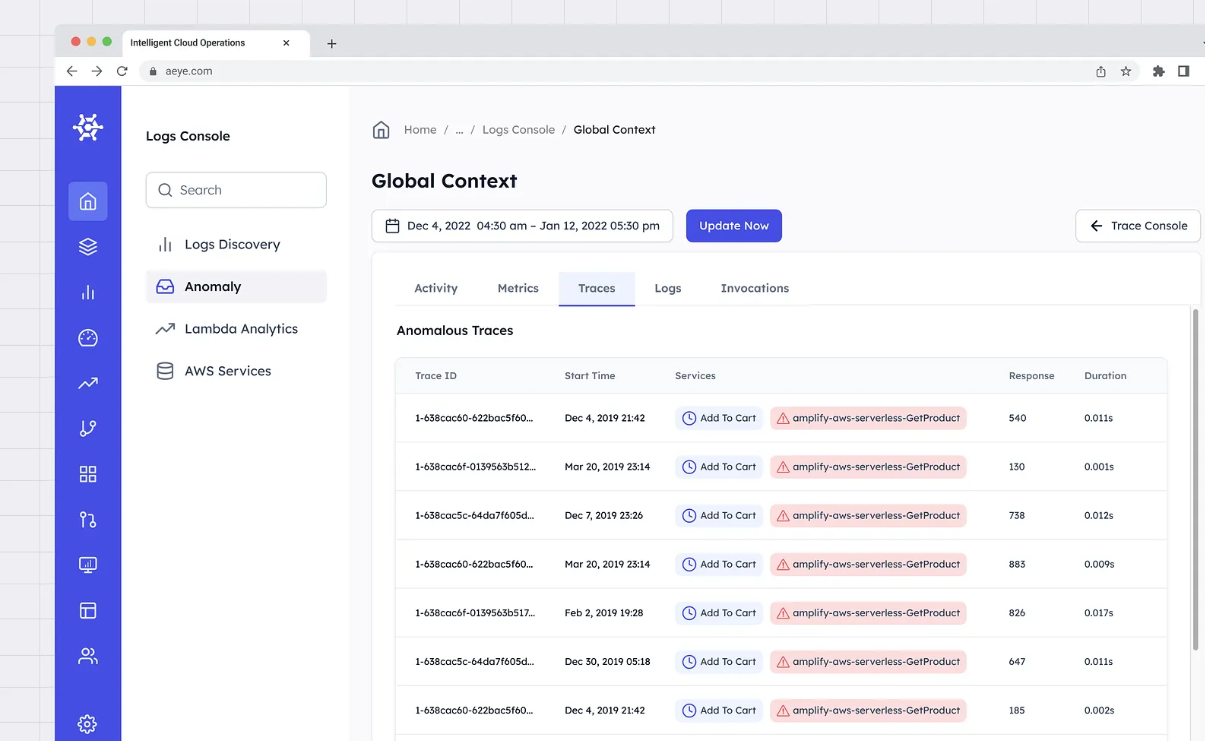Select the four-squares grid icon in sidebar

tap(88, 474)
